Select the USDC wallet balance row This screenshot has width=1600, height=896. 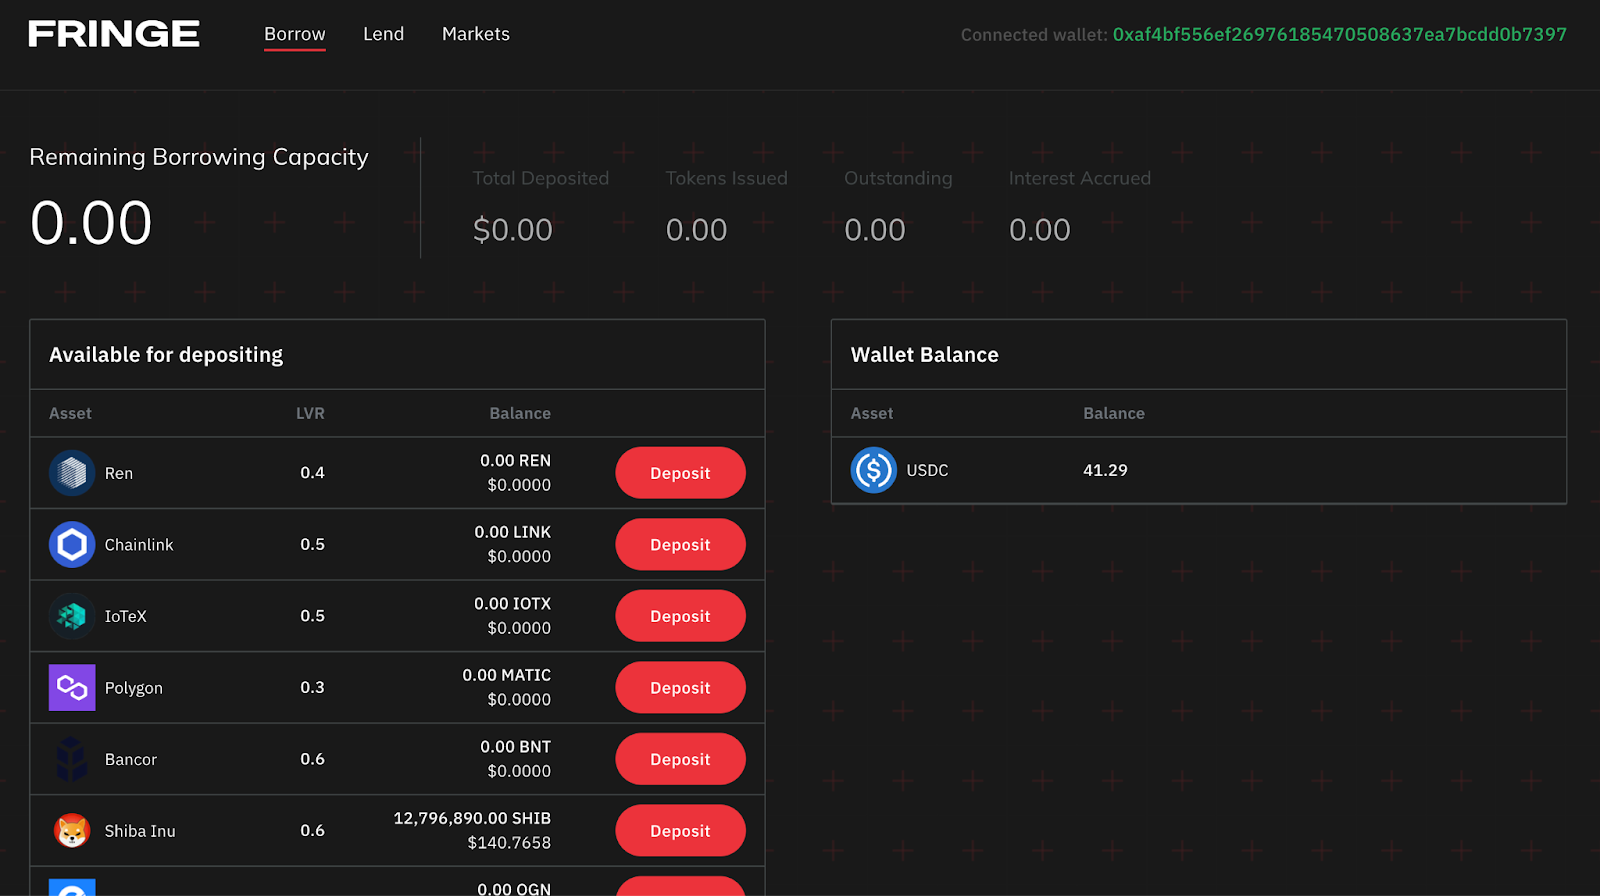click(1199, 470)
